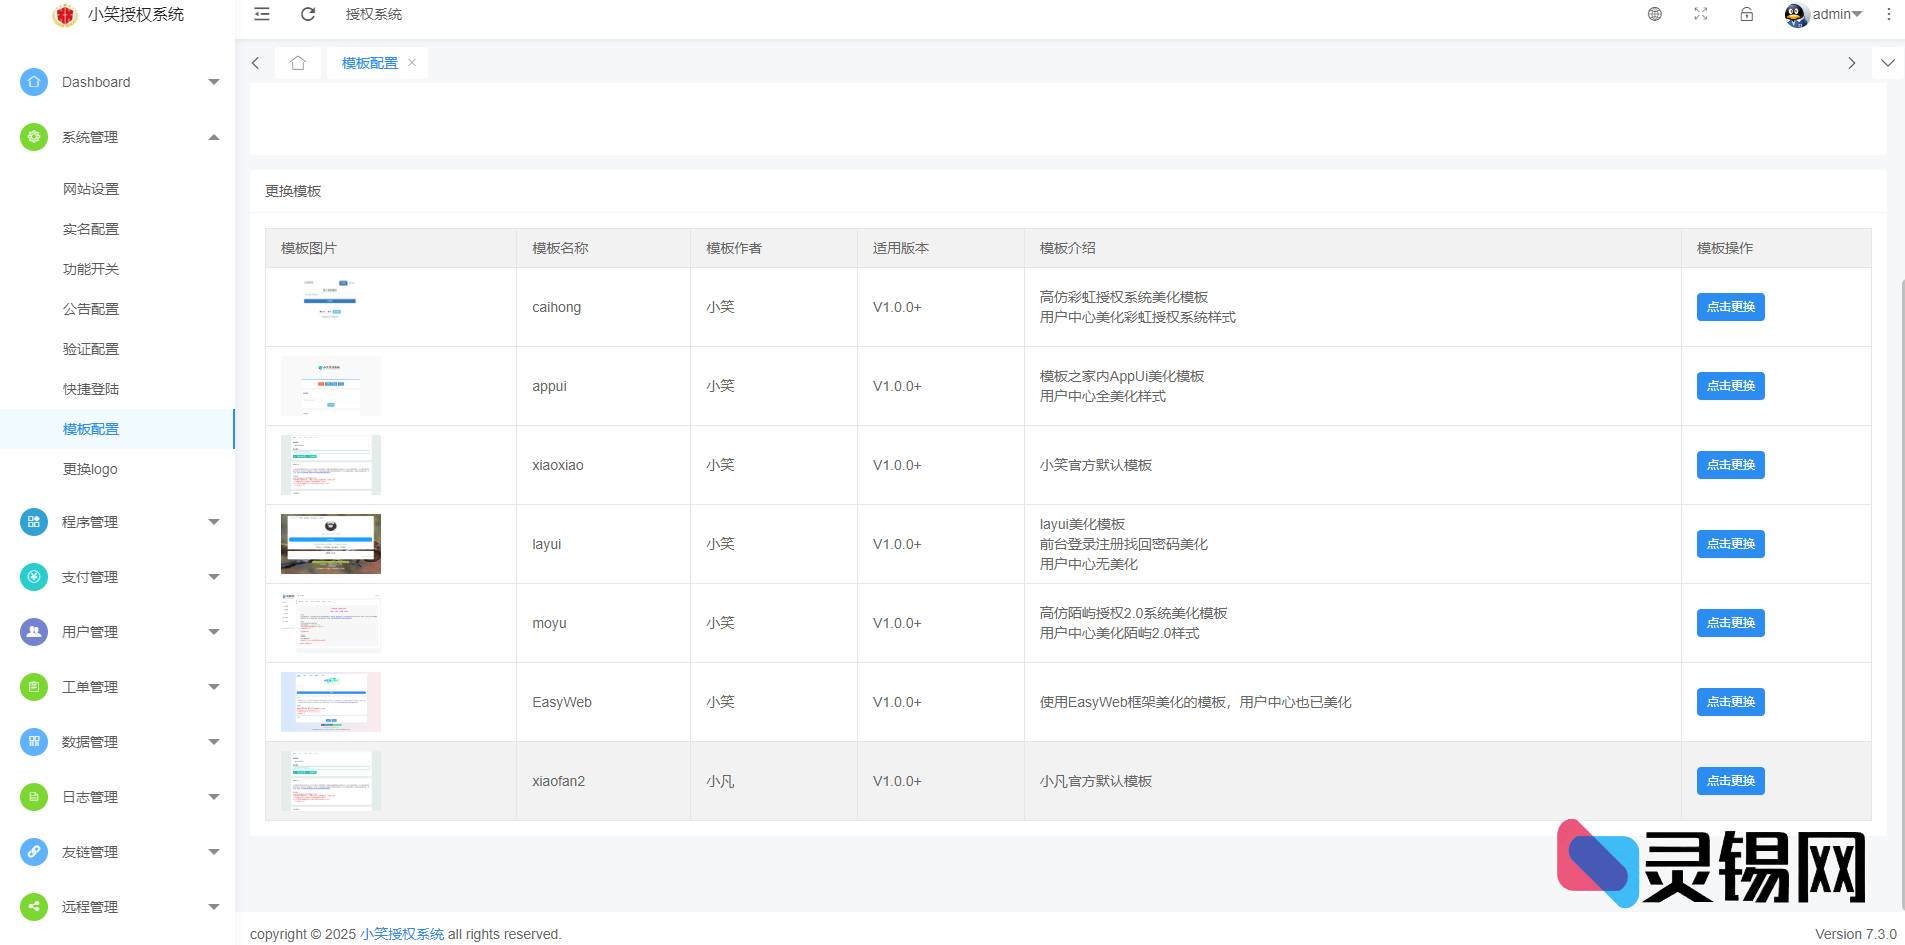Toggle fullscreen mode icon
Image resolution: width=1905 pixels, height=945 pixels.
click(x=1701, y=14)
